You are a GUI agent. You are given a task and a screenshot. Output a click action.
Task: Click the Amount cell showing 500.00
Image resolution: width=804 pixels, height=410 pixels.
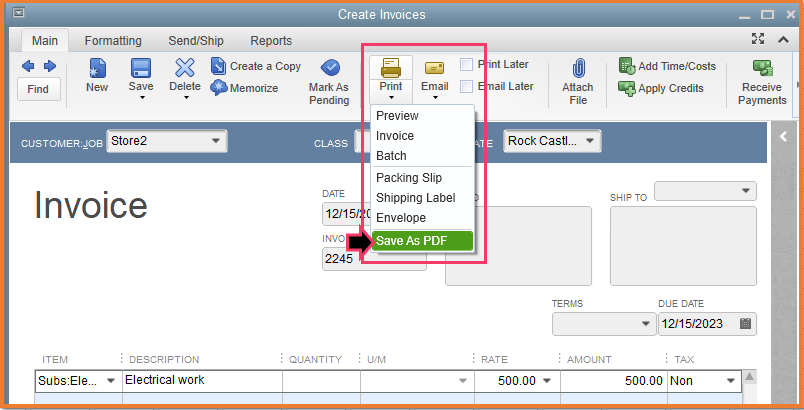point(613,381)
